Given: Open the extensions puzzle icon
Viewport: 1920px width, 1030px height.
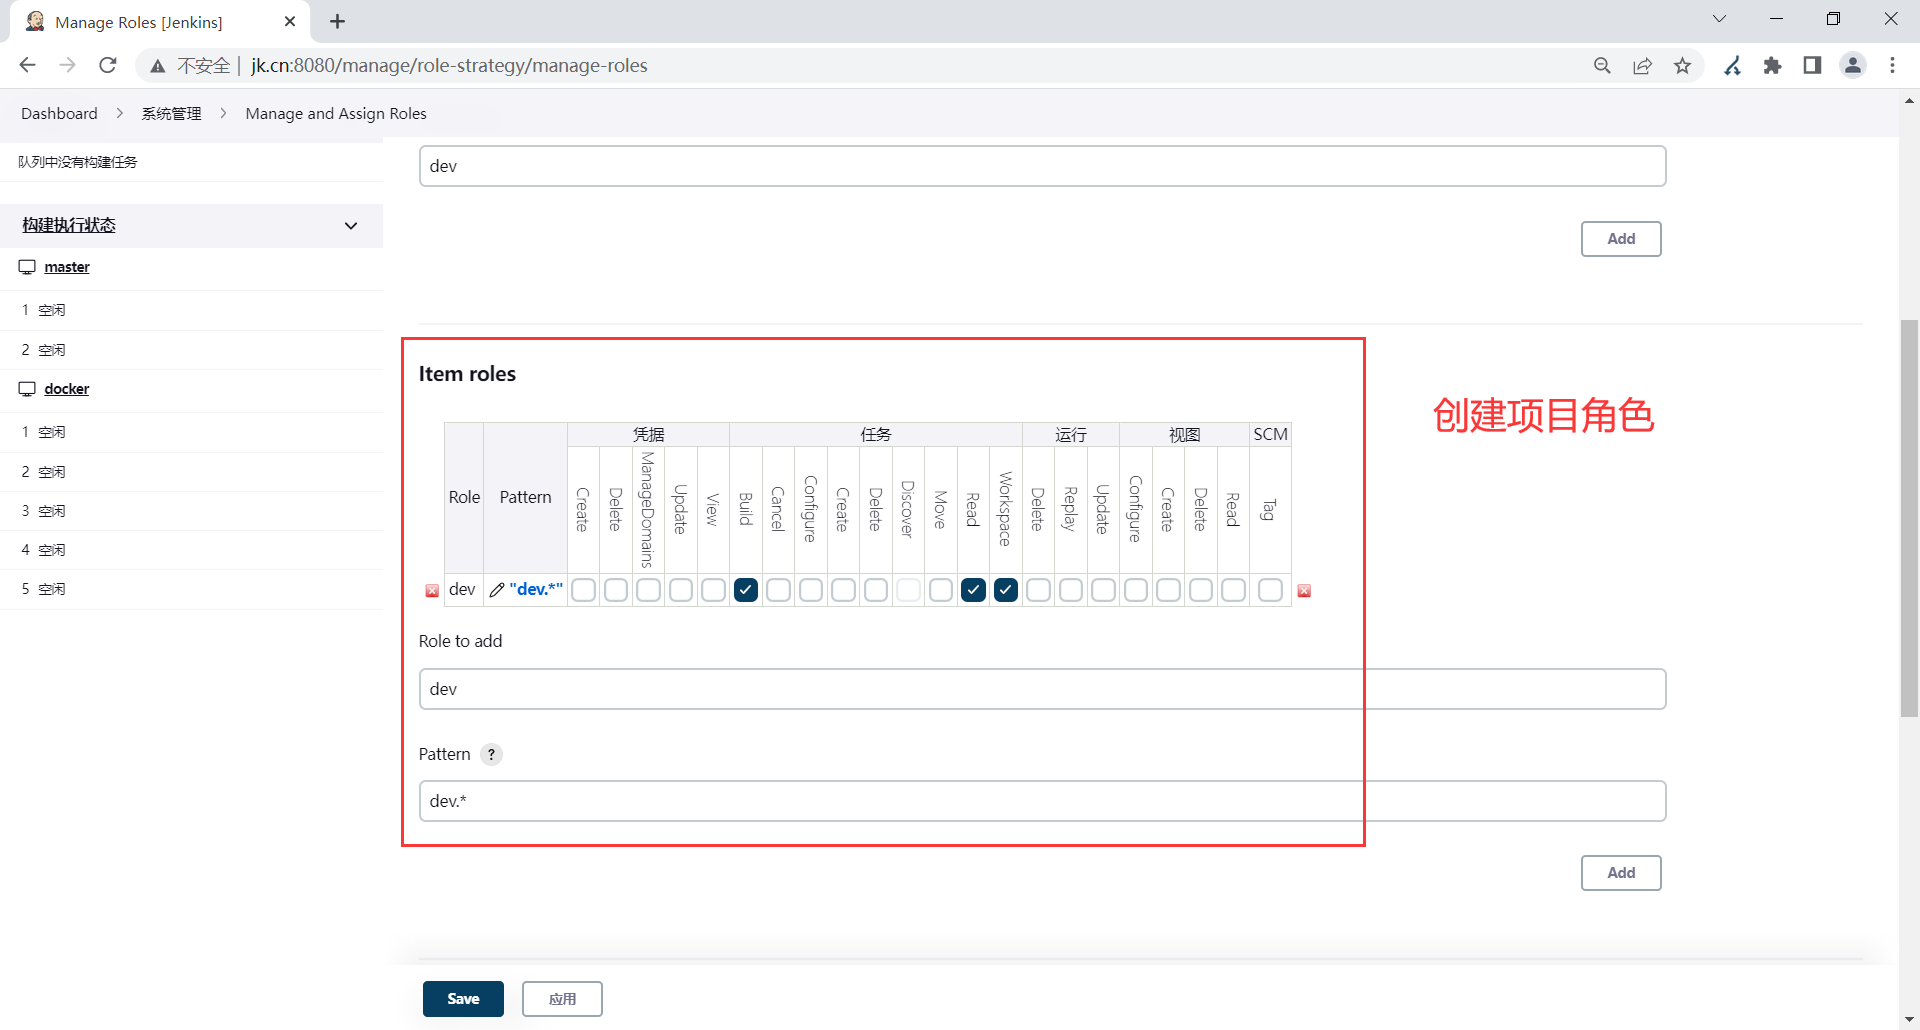Looking at the screenshot, I should click(x=1772, y=65).
